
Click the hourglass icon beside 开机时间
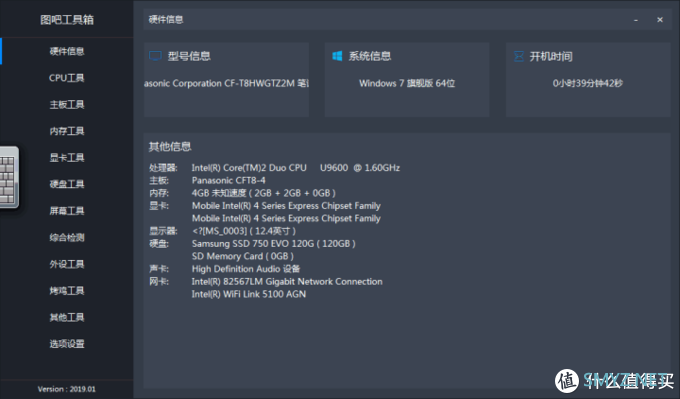point(518,56)
